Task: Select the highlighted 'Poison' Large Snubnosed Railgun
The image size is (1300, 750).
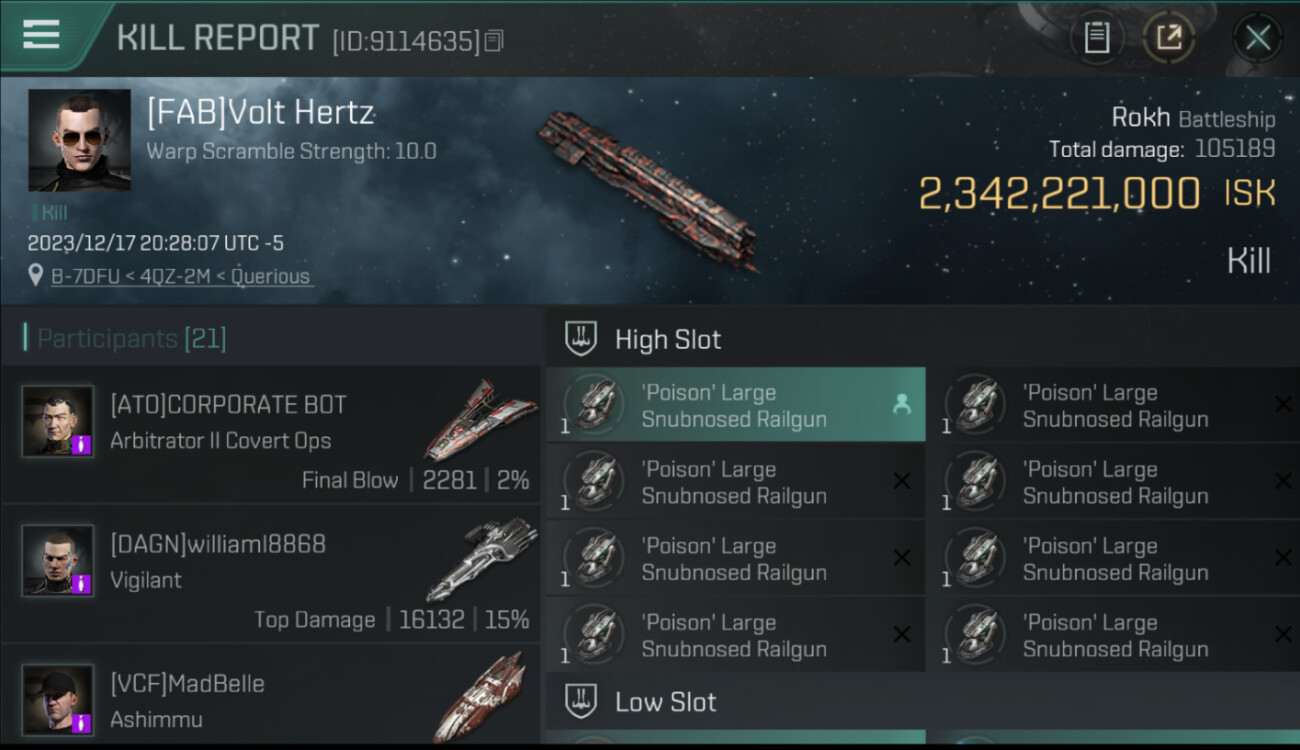Action: [735, 406]
